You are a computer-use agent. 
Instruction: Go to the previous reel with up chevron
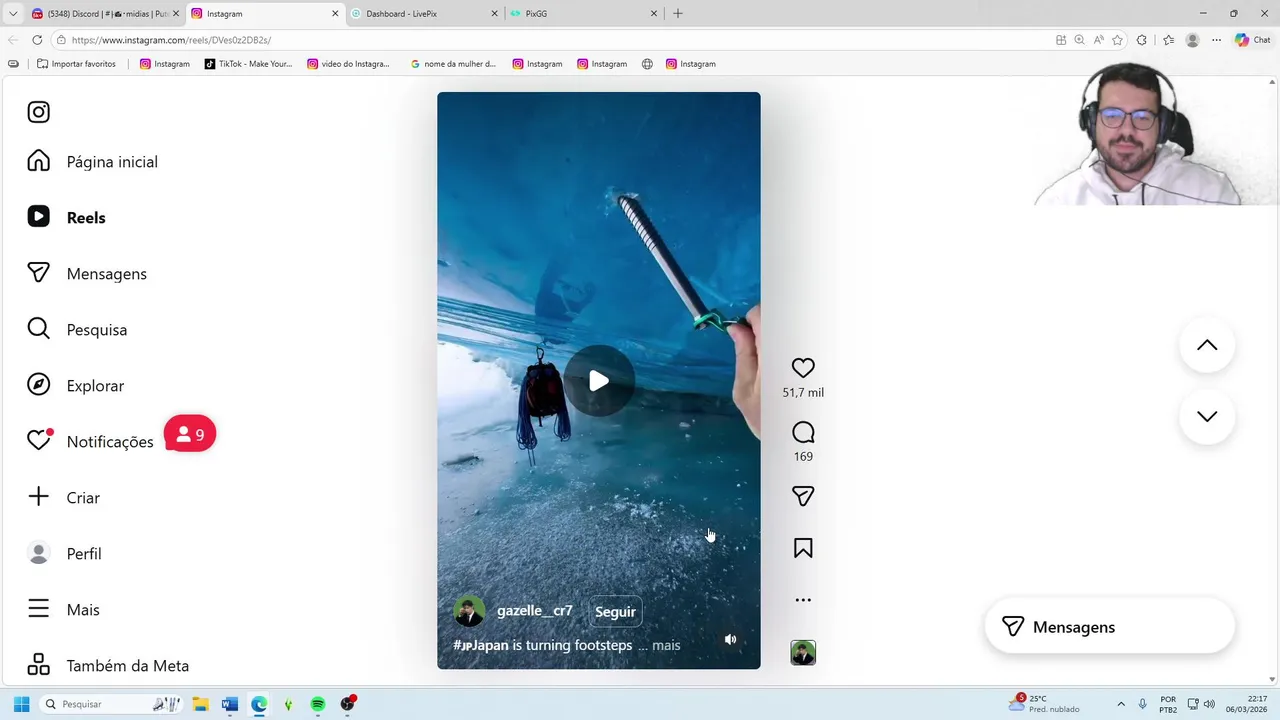[1207, 345]
